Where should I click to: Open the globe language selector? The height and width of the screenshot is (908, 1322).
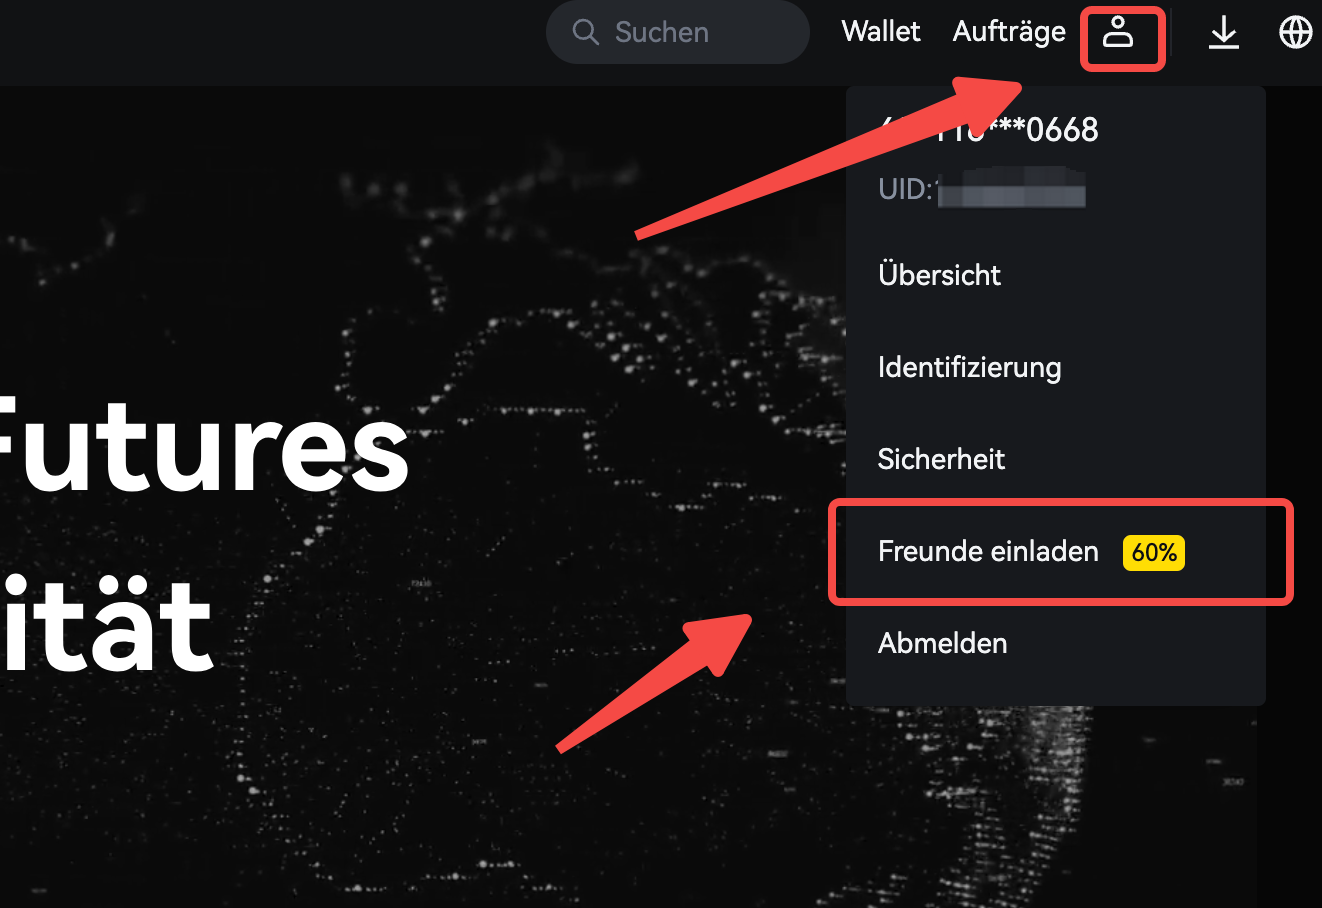1295,33
